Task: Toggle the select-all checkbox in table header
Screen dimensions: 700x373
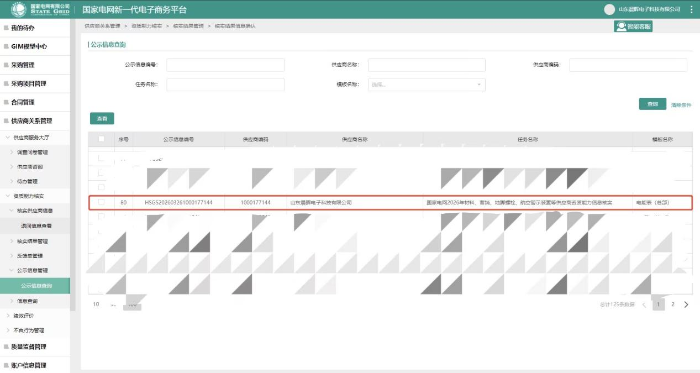Action: coord(101,139)
